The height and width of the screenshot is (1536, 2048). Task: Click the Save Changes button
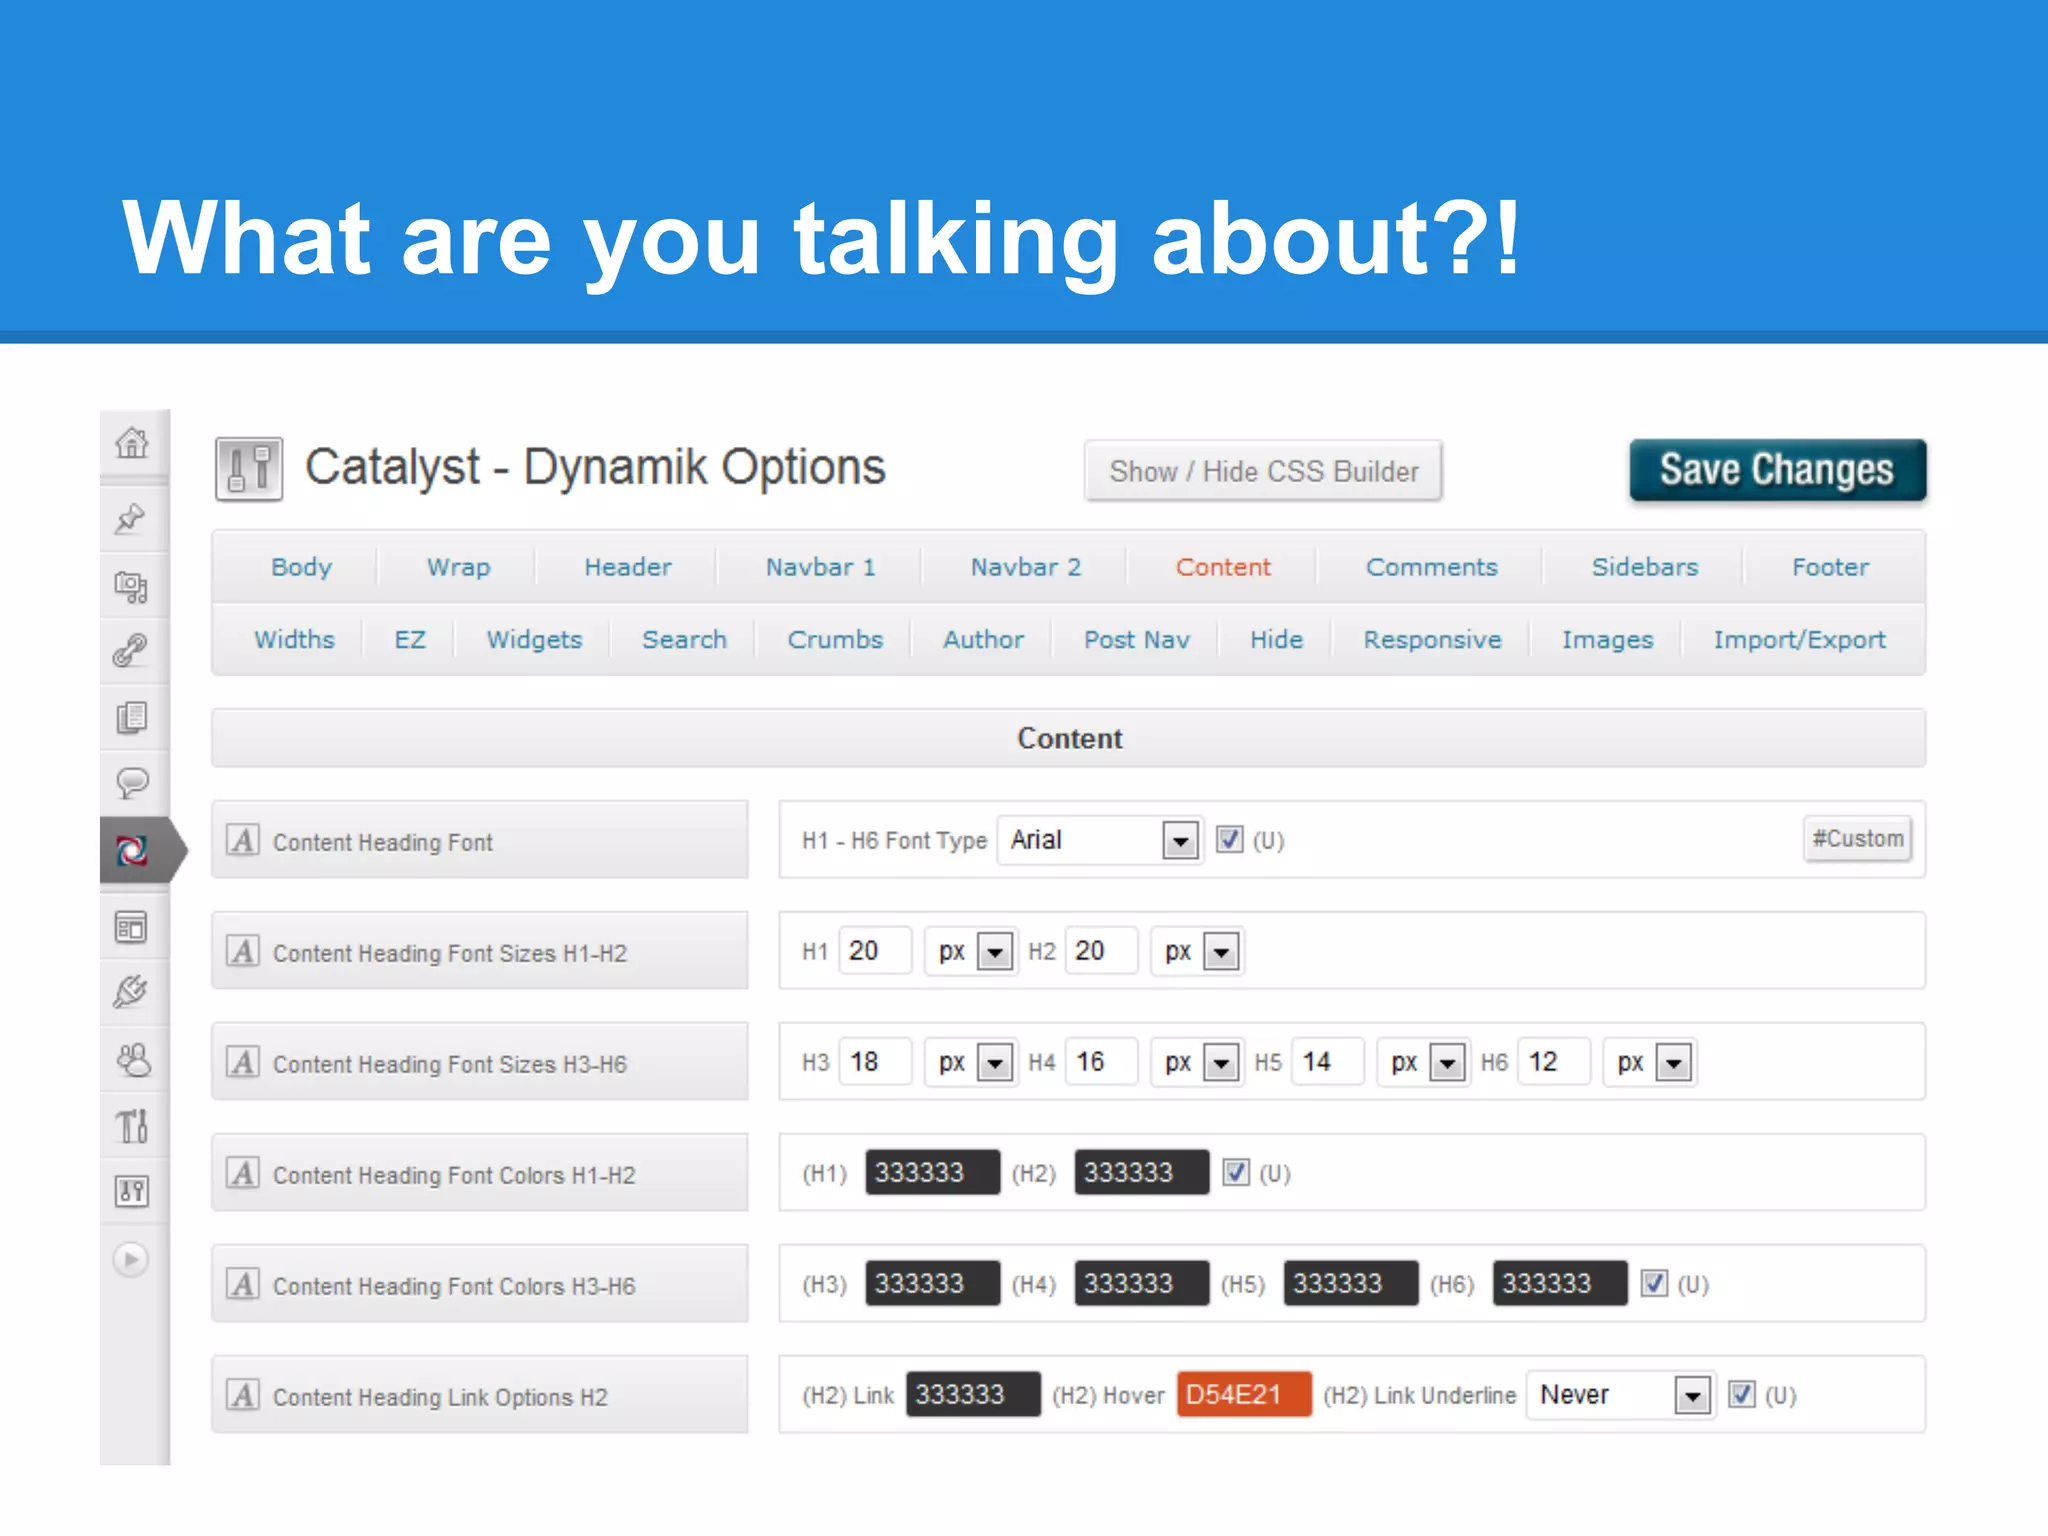coord(1777,470)
